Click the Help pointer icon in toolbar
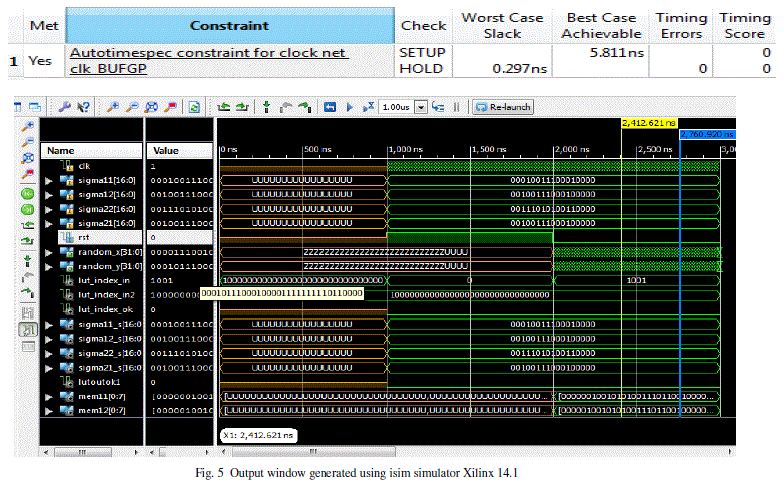 [84, 106]
